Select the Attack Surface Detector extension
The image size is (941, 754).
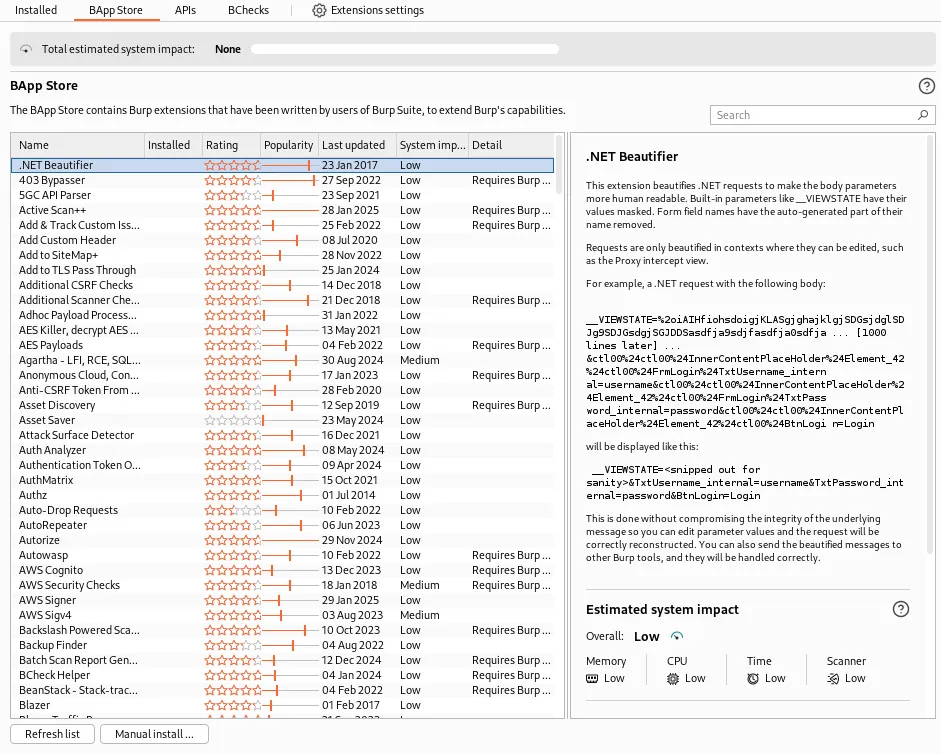click(282, 435)
